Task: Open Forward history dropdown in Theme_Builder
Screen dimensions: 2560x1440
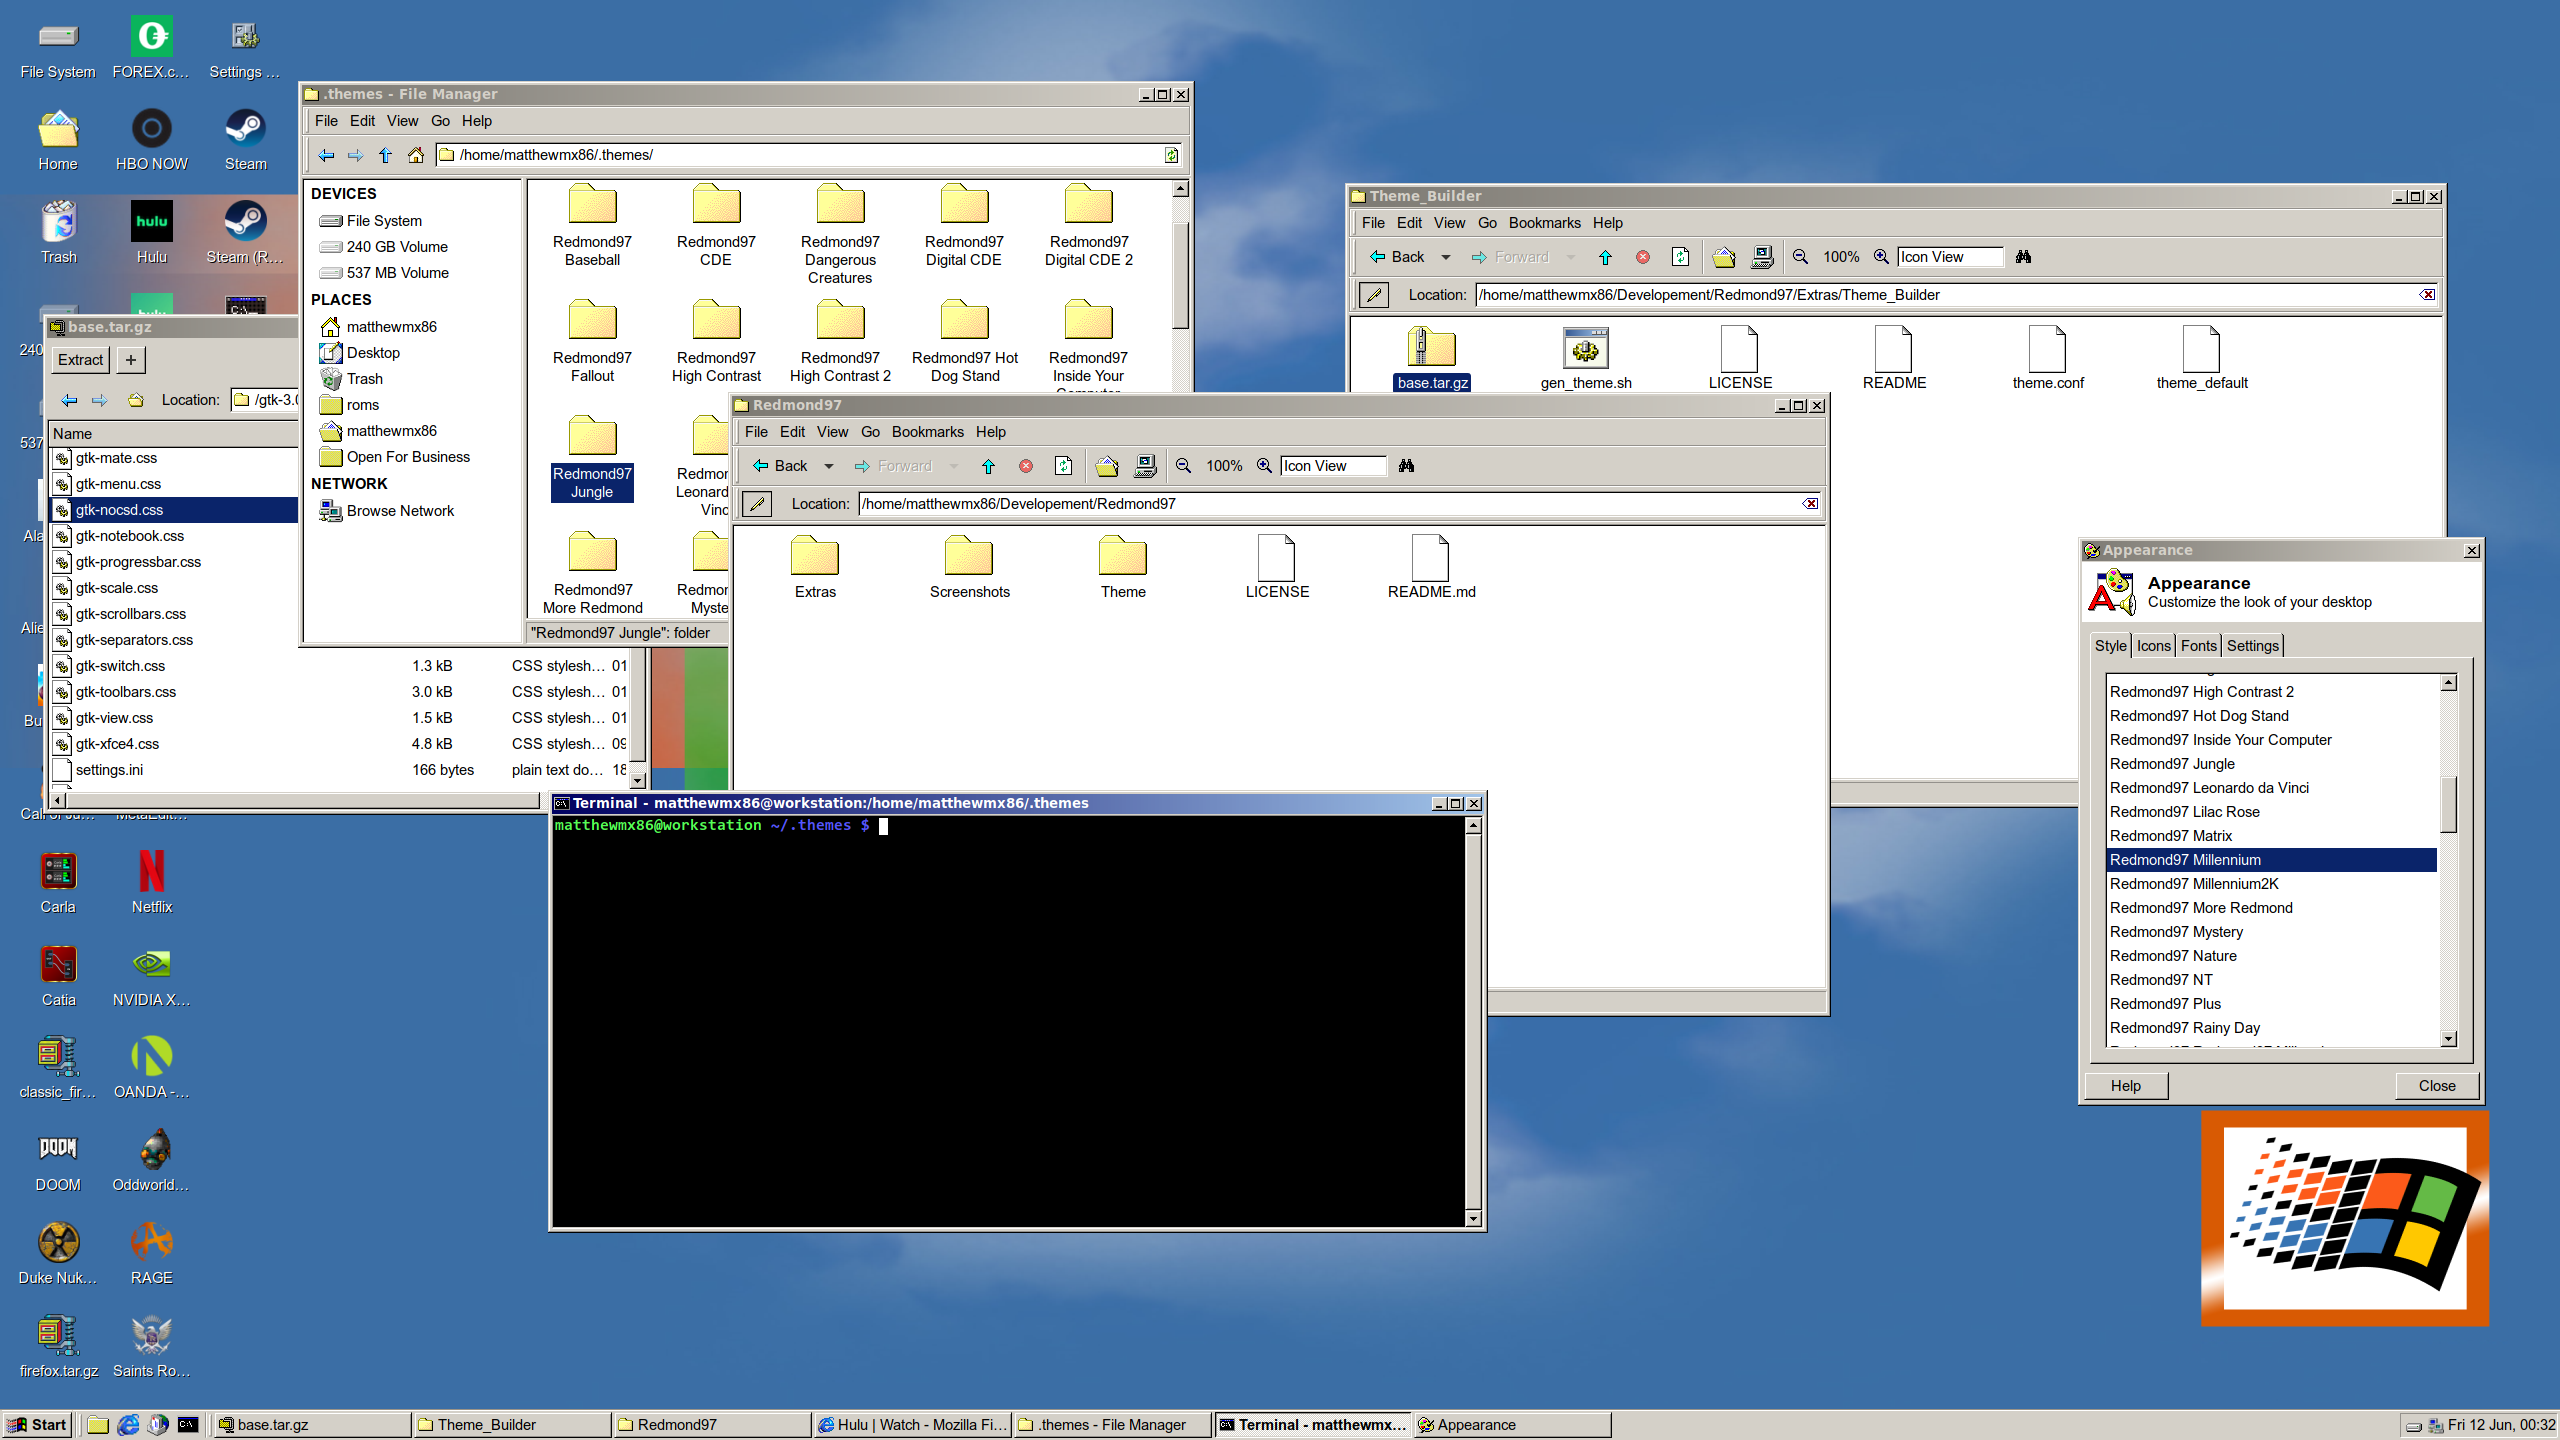Action: pyautogui.click(x=1571, y=257)
